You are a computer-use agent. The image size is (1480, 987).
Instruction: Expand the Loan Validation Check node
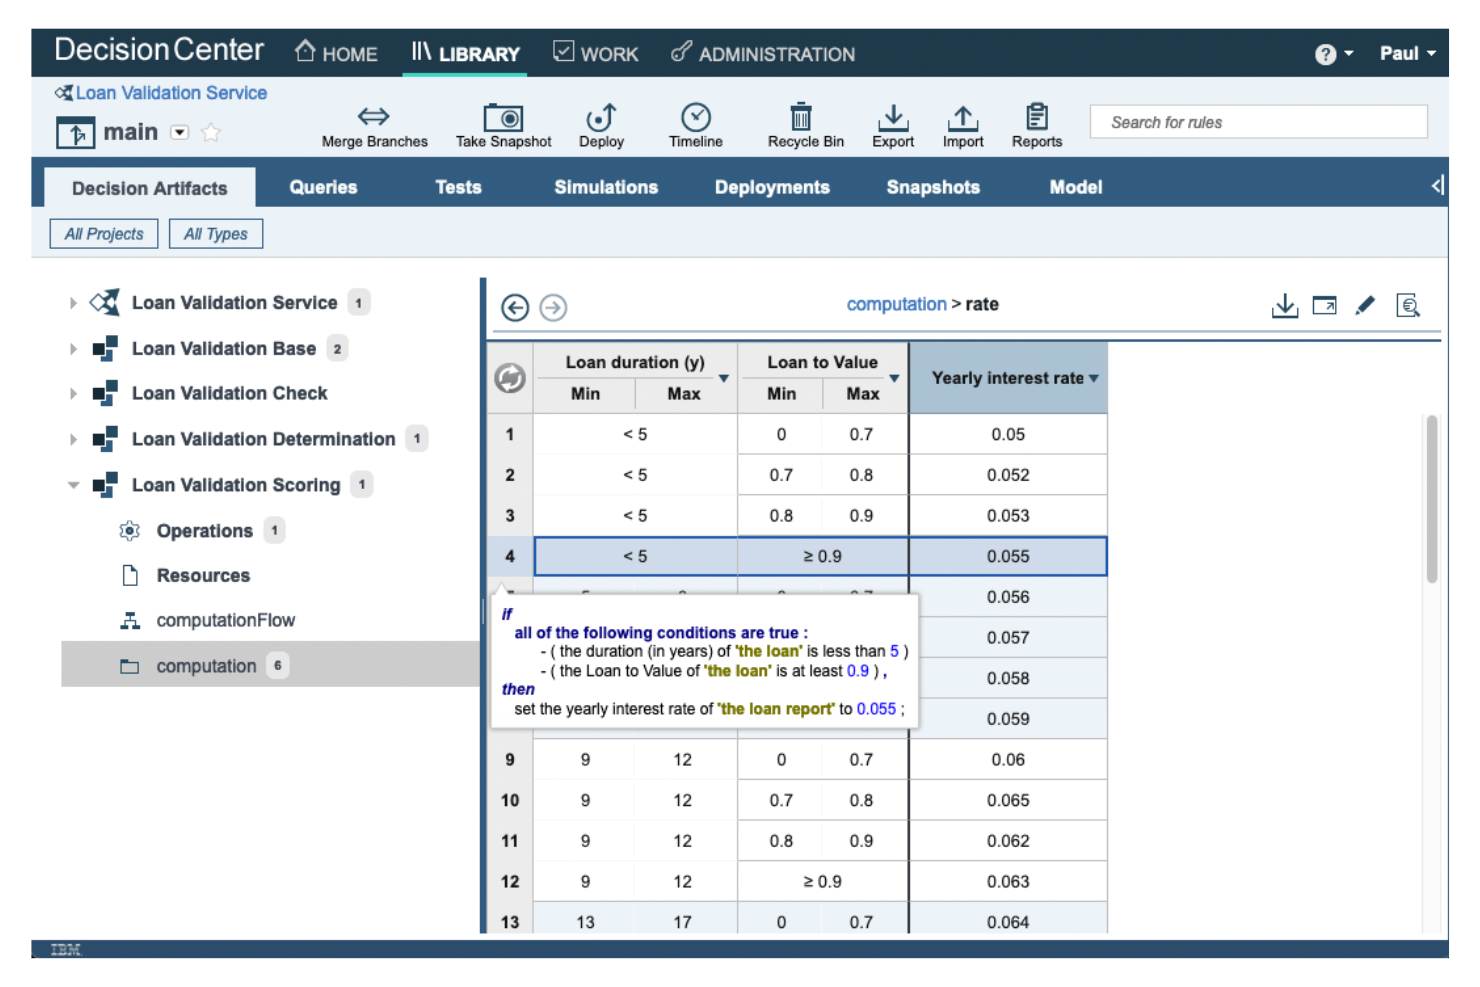pyautogui.click(x=73, y=393)
